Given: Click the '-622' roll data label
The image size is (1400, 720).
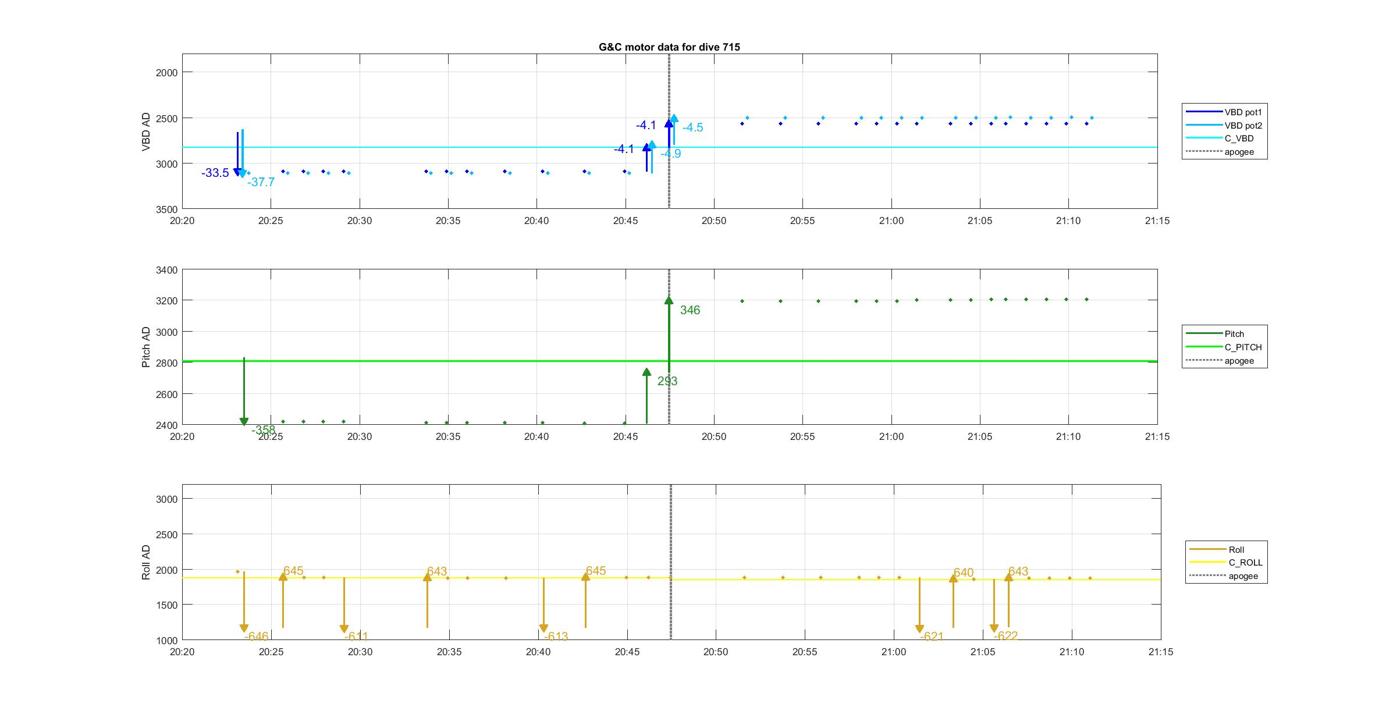Looking at the screenshot, I should (x=1007, y=637).
